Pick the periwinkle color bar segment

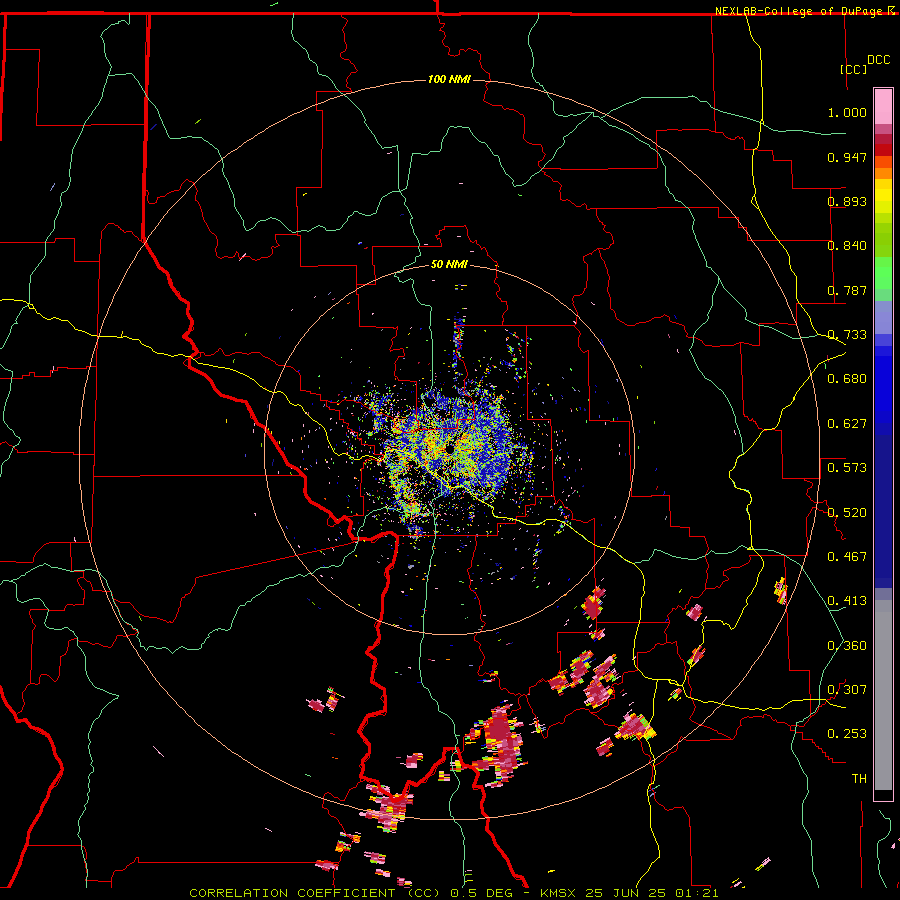(x=883, y=317)
